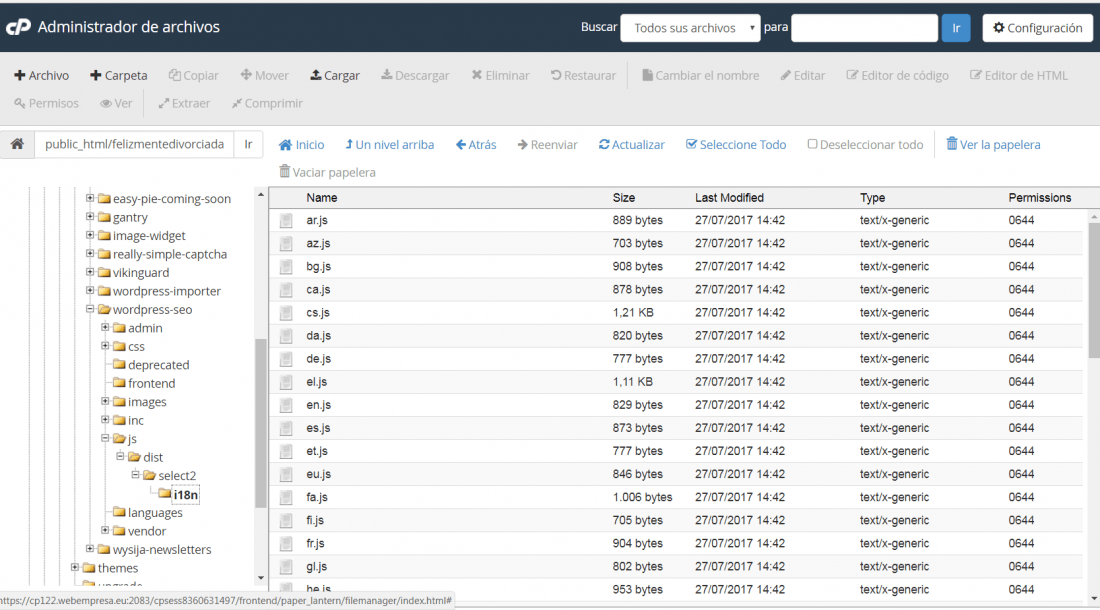Click the Restaurar toolbar button
This screenshot has height=610, width=1100.
[583, 75]
